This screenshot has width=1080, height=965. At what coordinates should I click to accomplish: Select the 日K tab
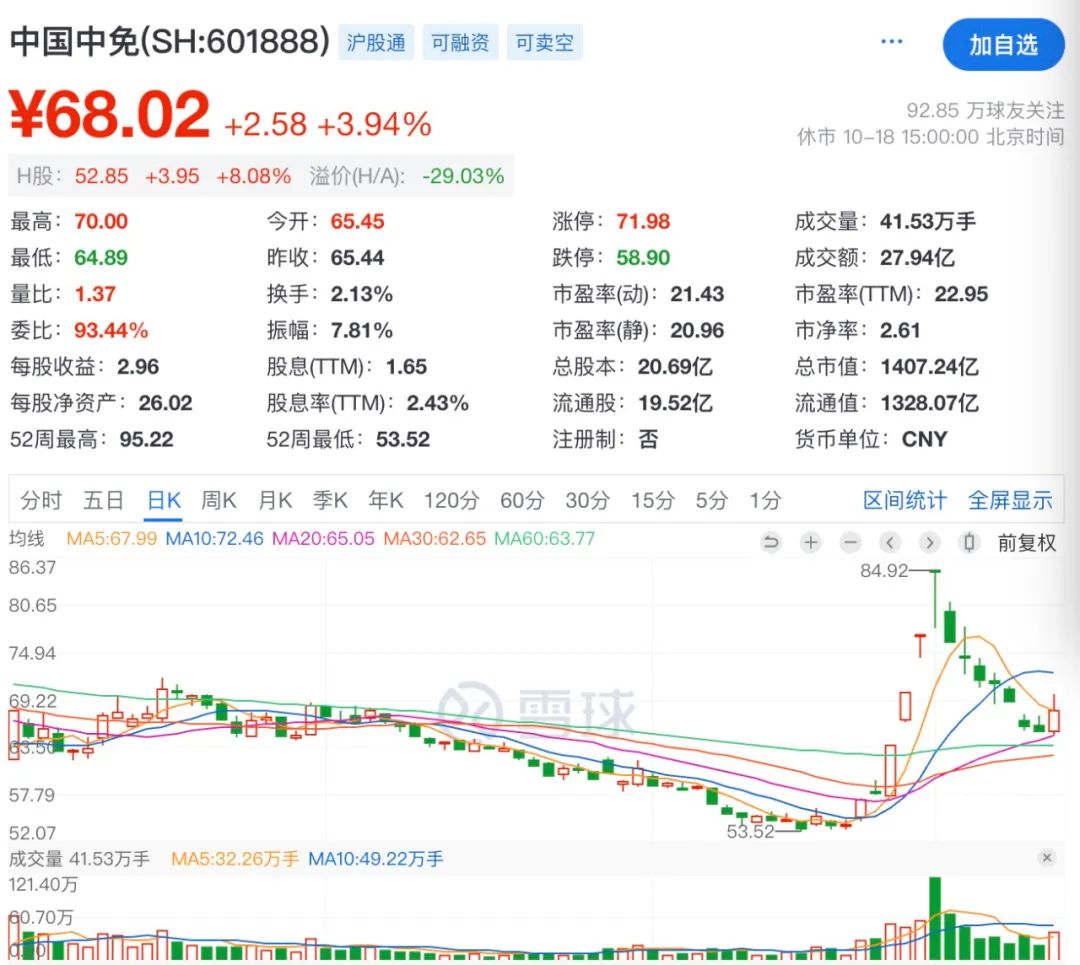(x=165, y=500)
